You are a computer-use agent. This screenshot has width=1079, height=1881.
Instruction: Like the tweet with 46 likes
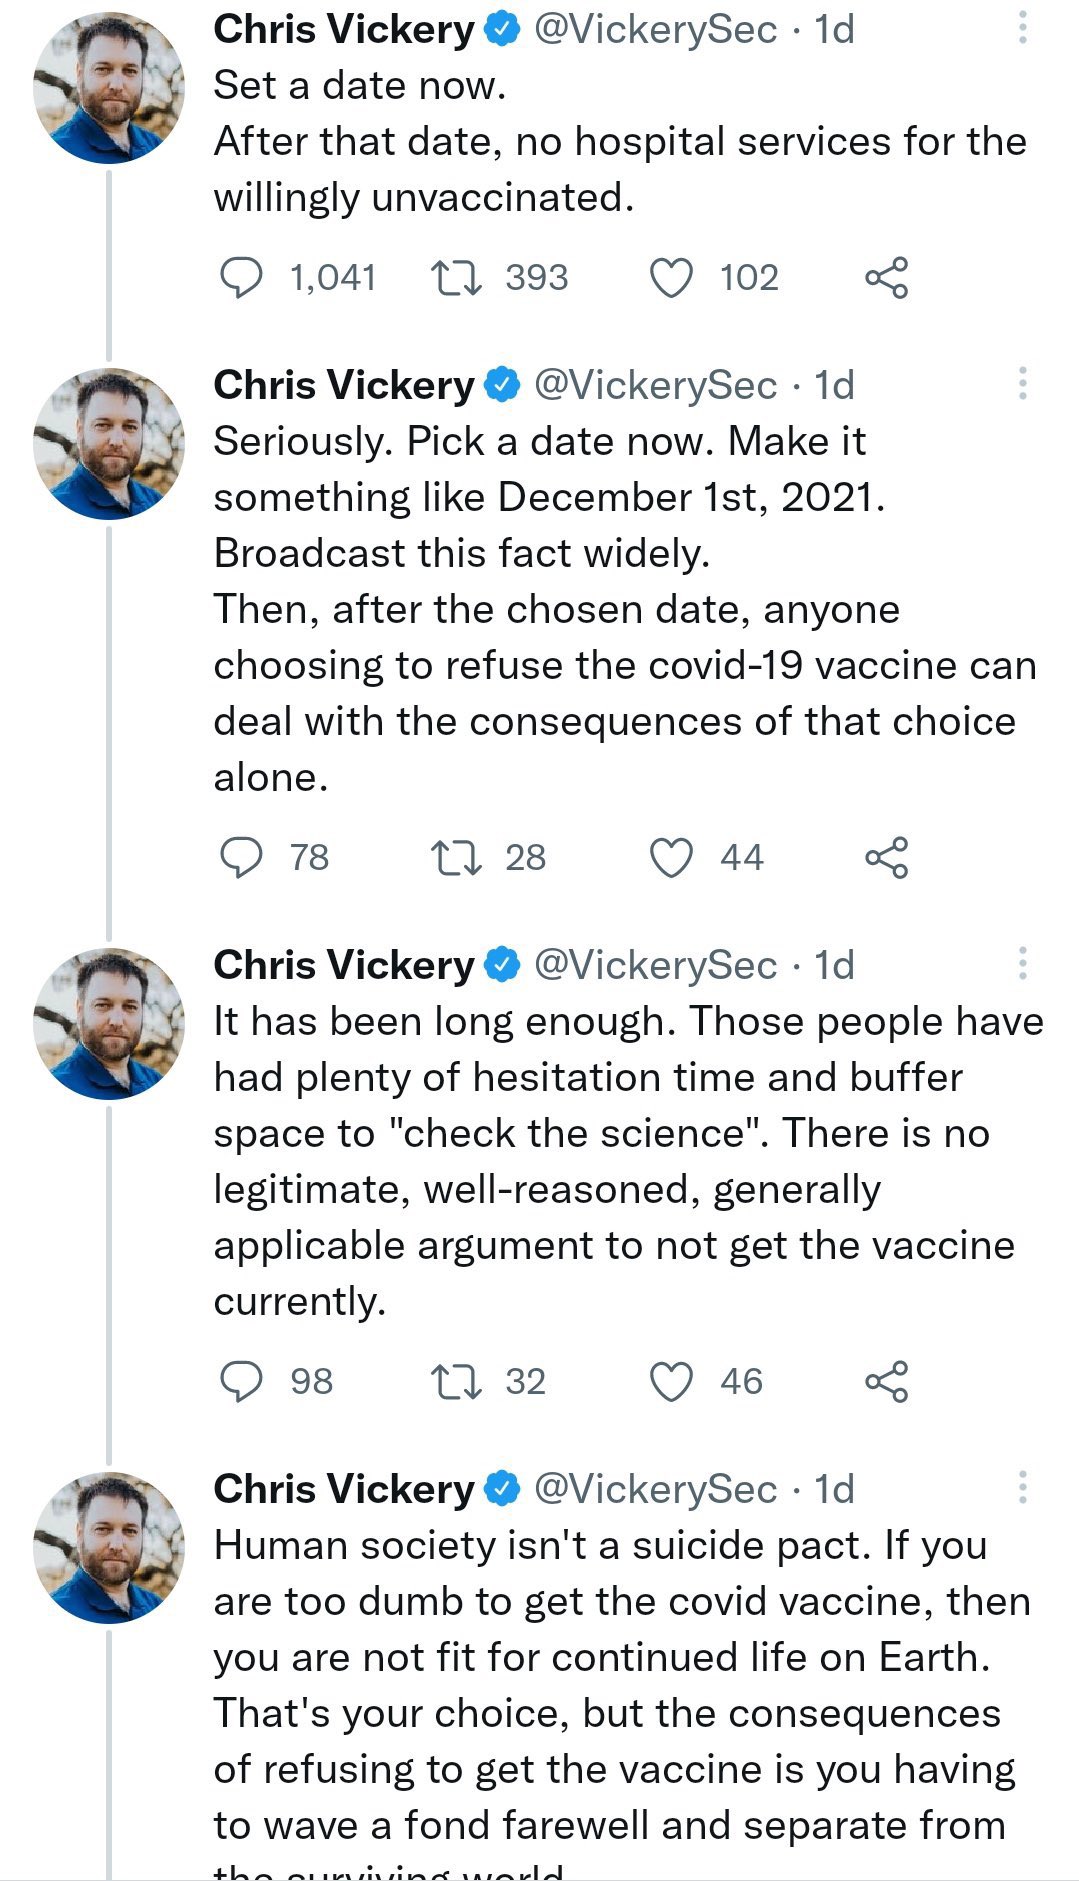pos(671,1381)
